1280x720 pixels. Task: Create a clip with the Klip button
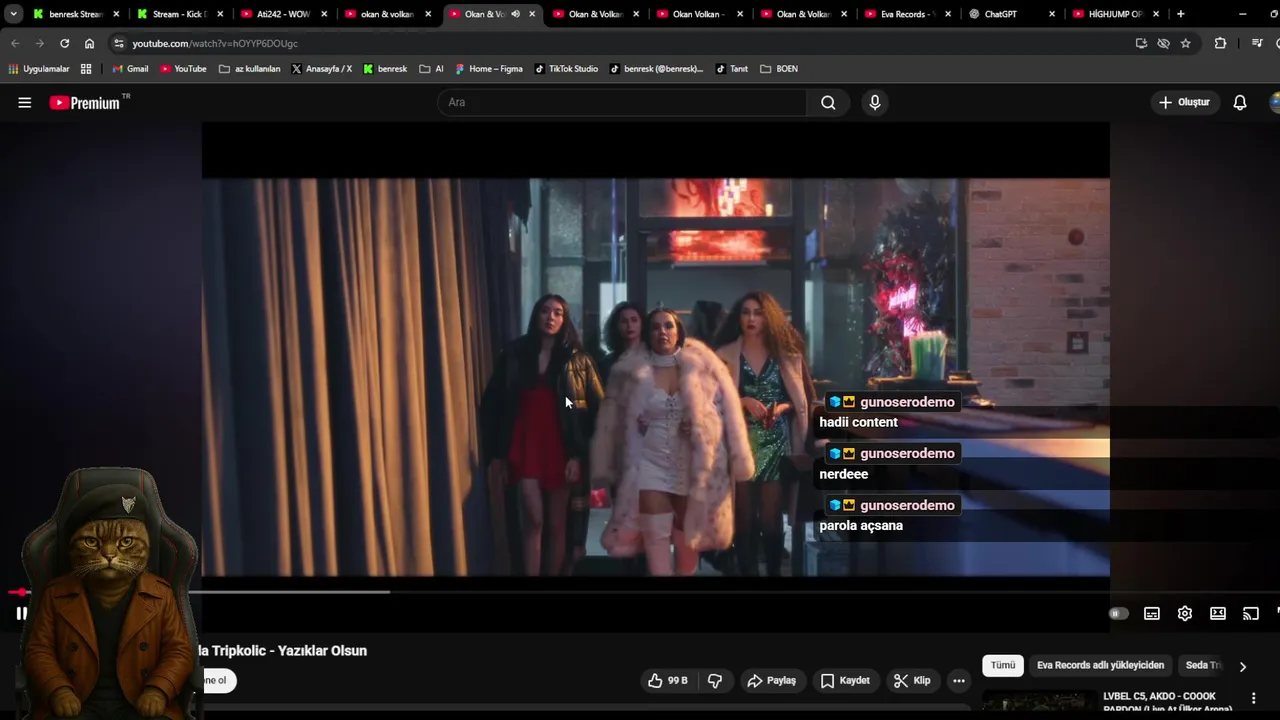[912, 680]
